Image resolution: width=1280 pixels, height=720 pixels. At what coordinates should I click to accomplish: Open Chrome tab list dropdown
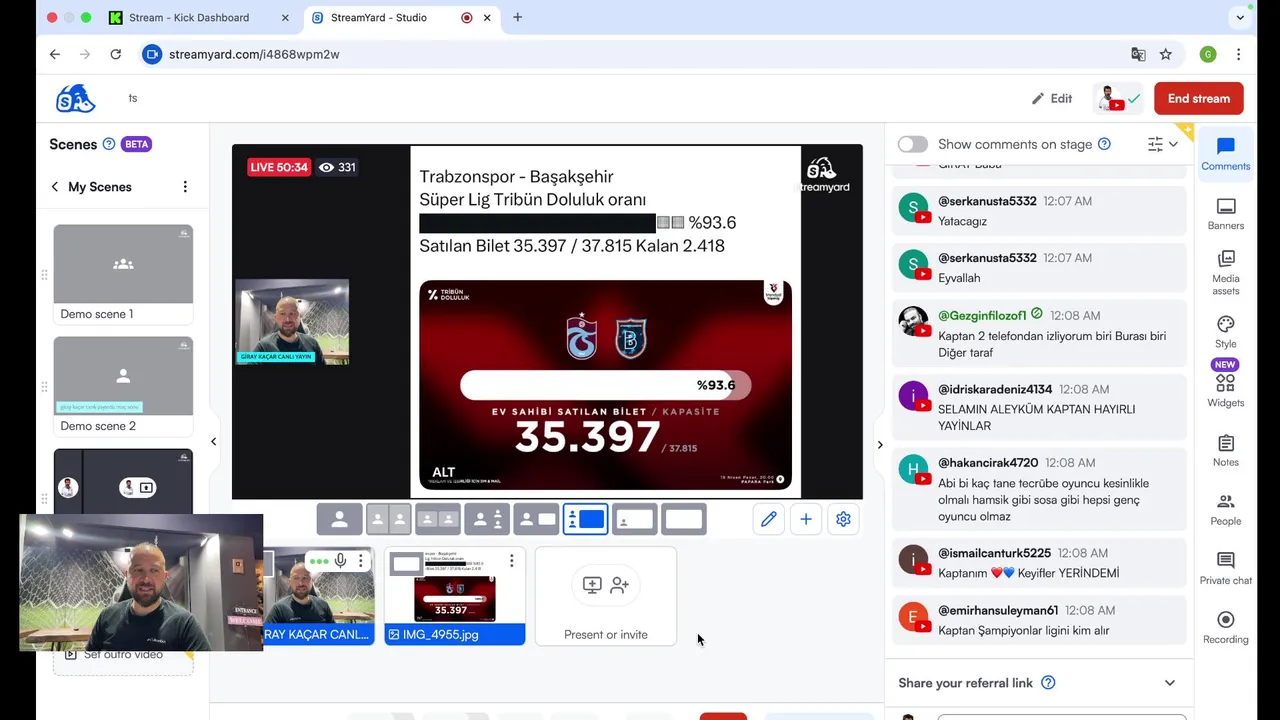pyautogui.click(x=1240, y=17)
